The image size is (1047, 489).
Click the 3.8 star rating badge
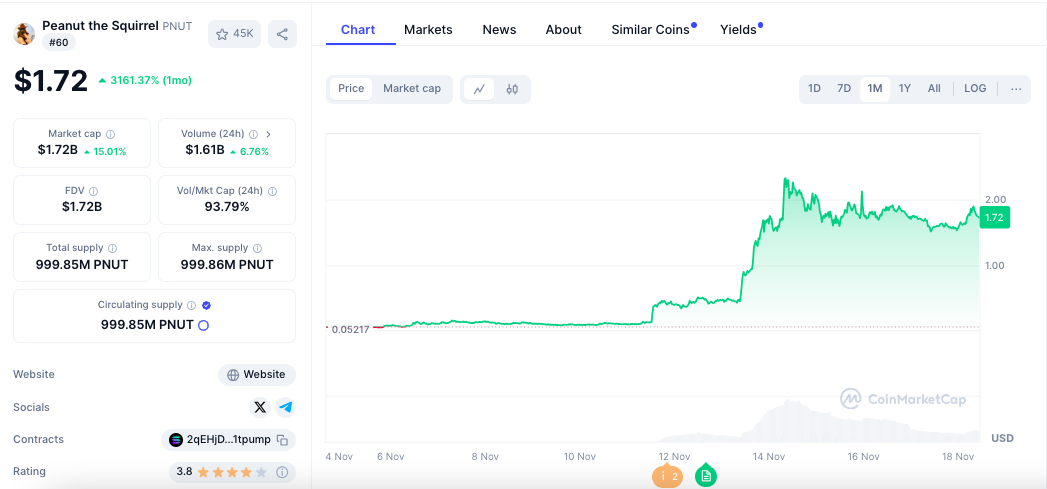pos(232,472)
